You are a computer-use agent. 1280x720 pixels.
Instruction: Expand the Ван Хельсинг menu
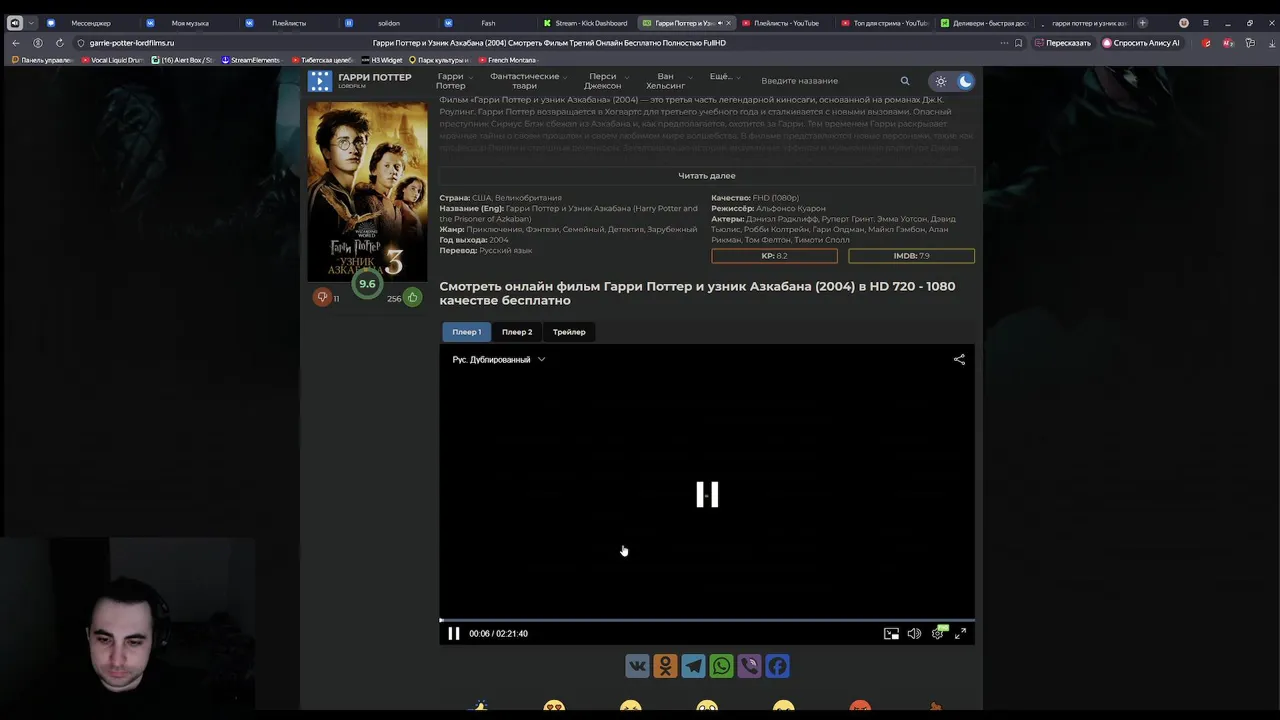[668, 81]
